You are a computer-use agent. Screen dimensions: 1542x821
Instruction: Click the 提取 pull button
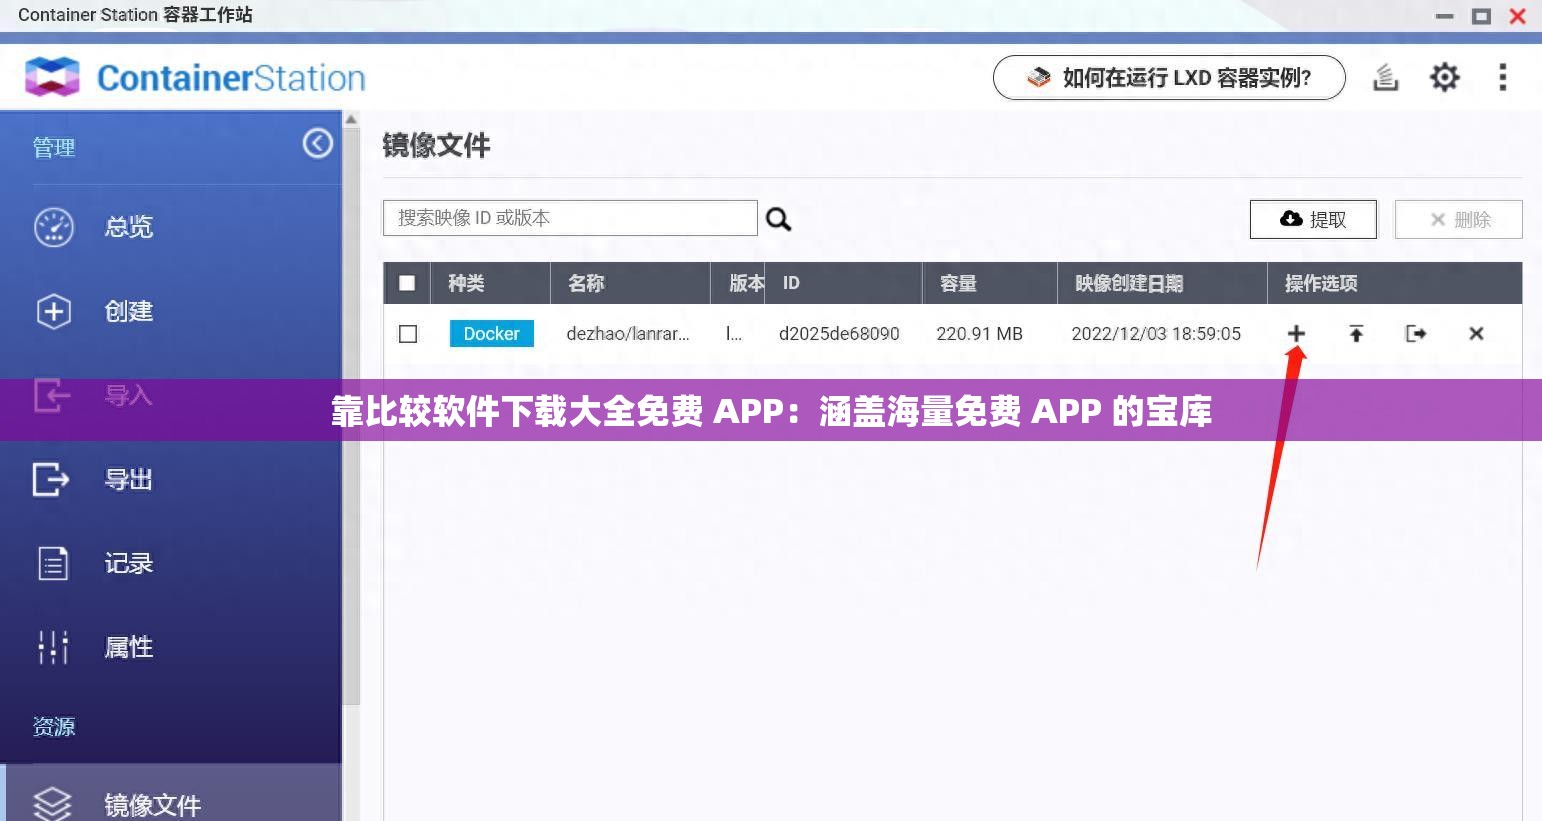tap(1313, 219)
